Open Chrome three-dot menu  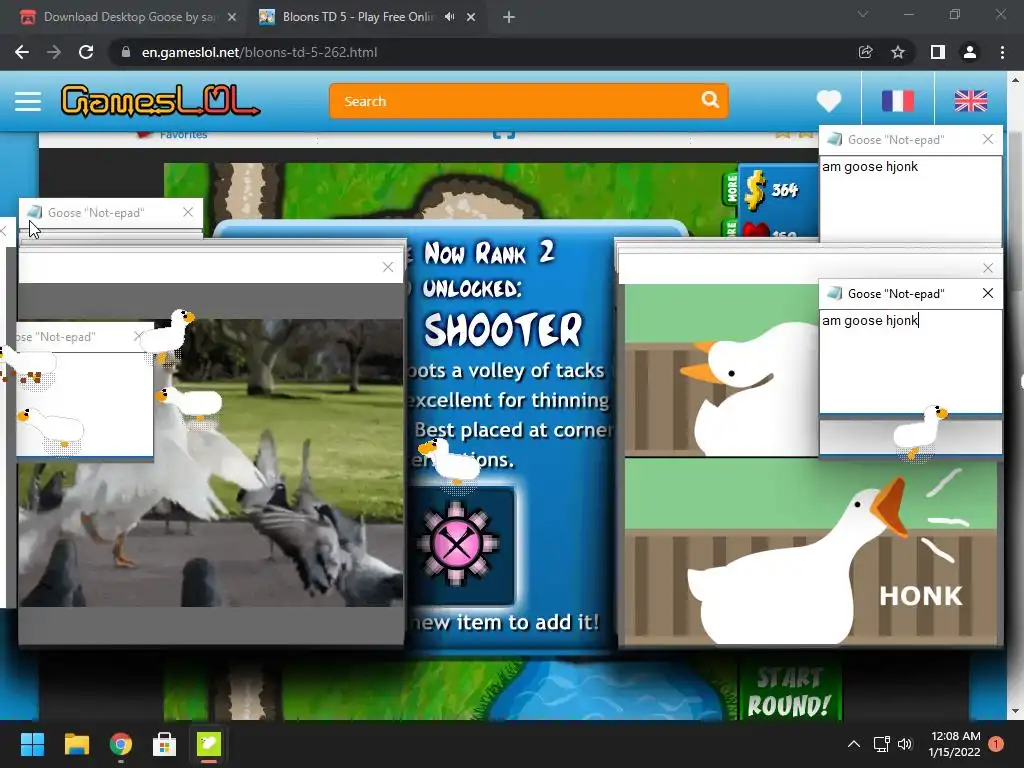coord(1002,52)
